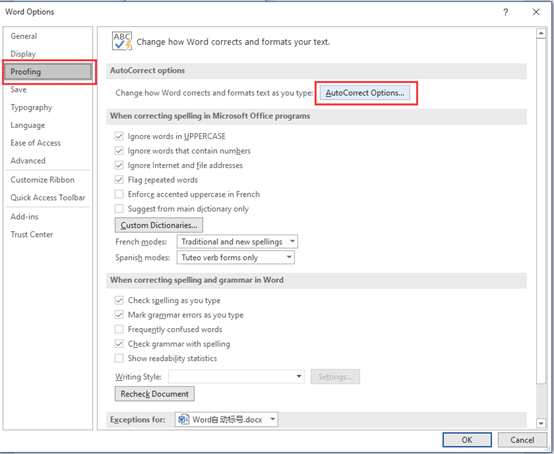Open the French modes dropdown
Screen dimensions: 554x454
237,242
